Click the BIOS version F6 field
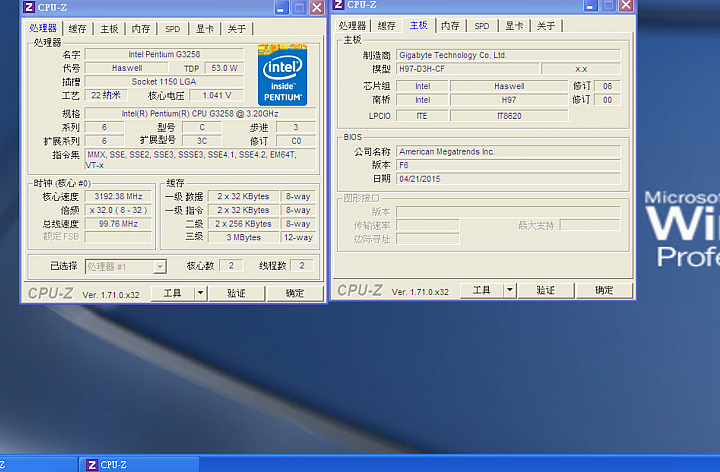The width and height of the screenshot is (720, 472). (508, 165)
